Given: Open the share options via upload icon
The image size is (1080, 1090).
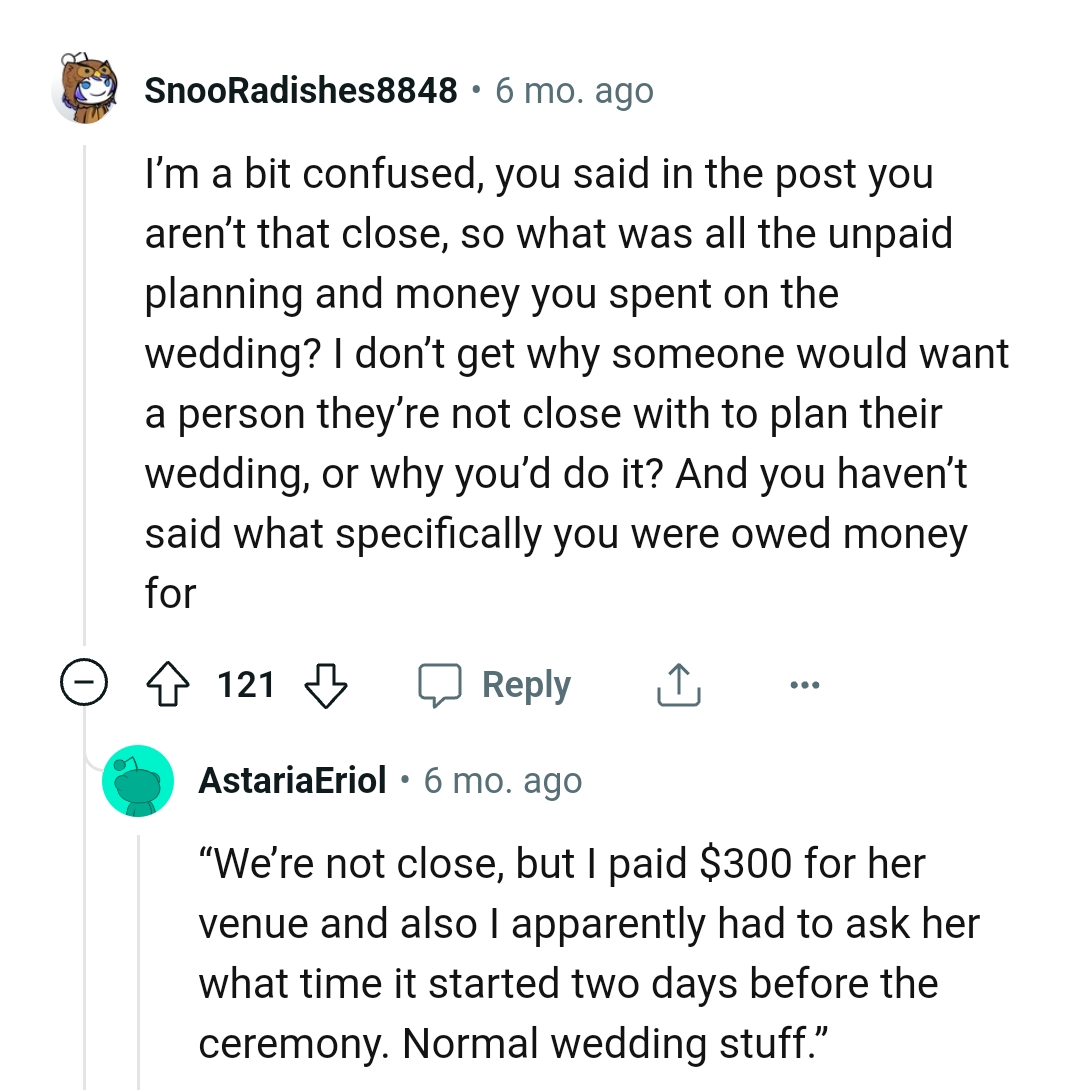Looking at the screenshot, I should pos(678,684).
